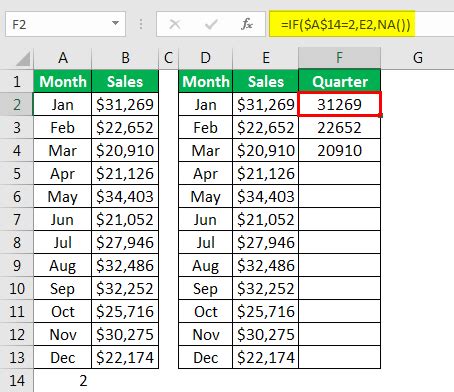Viewport: 454px width, 392px height.
Task: Click Oct in column A
Action: pos(63,311)
